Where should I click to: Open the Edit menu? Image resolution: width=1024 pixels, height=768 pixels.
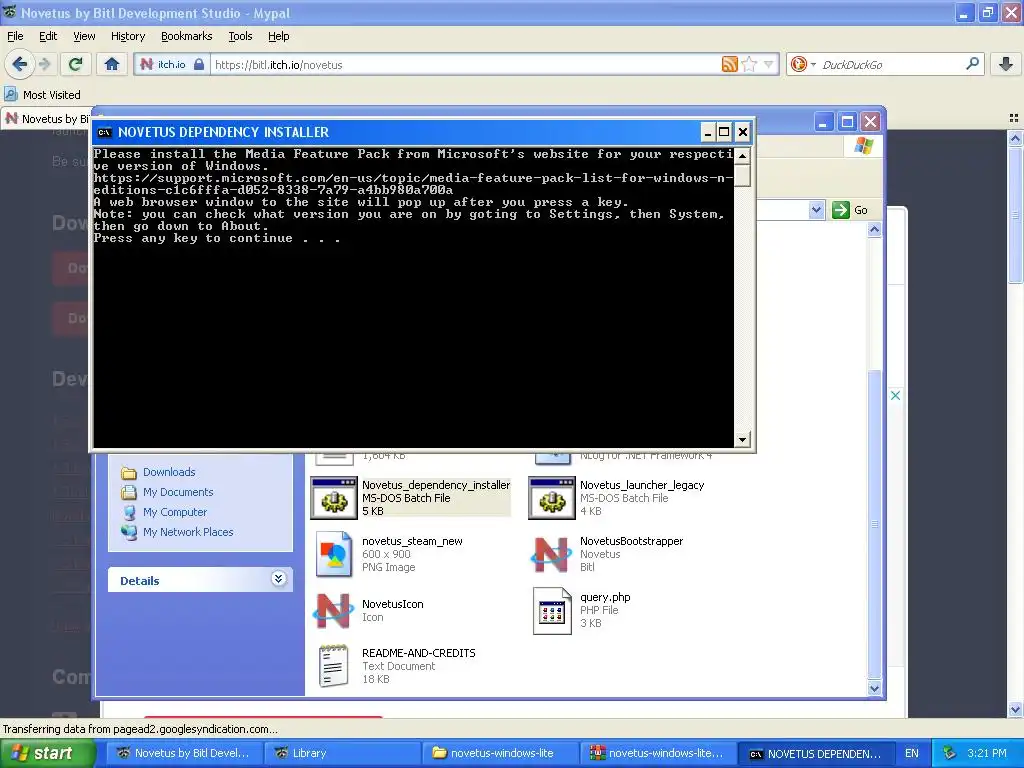[x=48, y=36]
